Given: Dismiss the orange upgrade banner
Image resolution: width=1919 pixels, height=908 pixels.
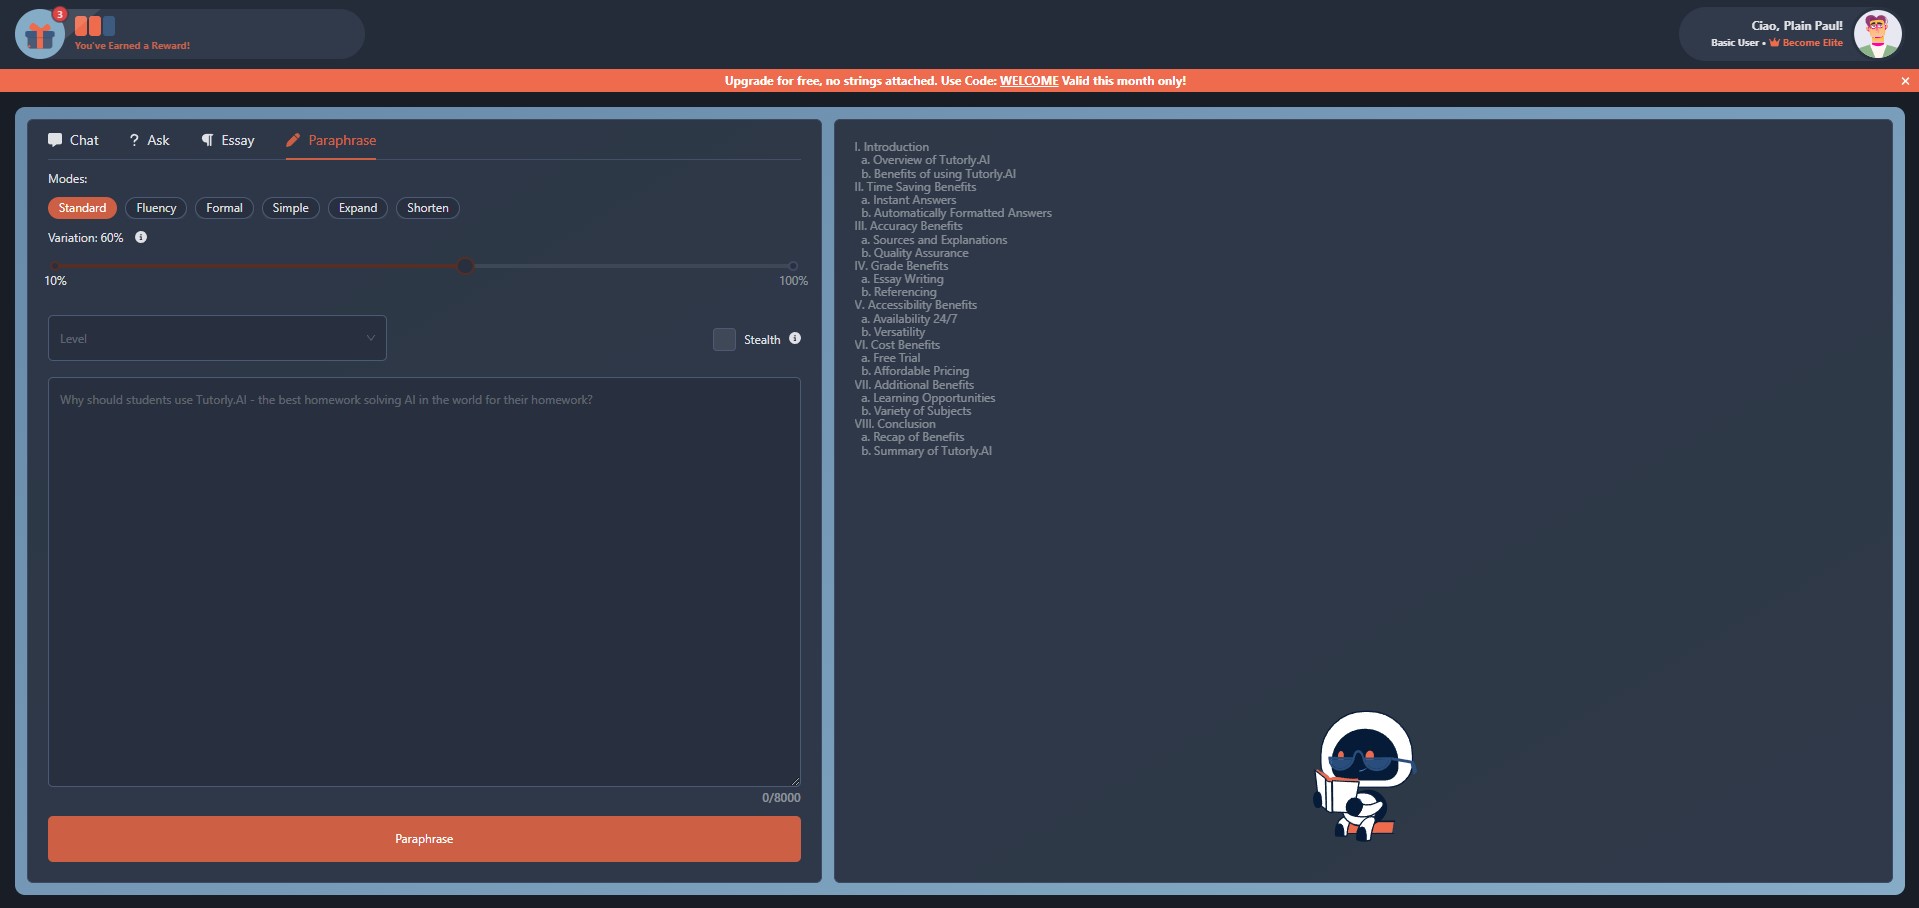Looking at the screenshot, I should 1905,81.
